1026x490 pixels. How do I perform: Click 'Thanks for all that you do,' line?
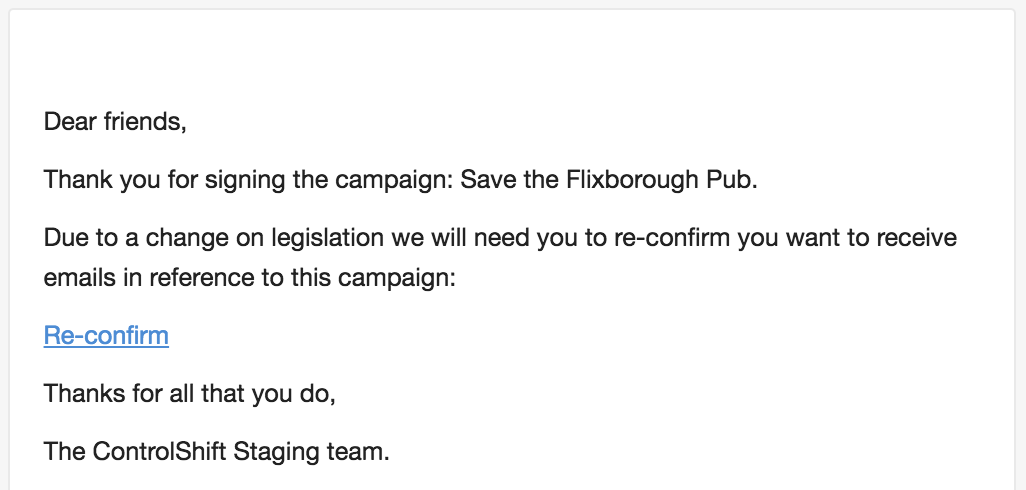tap(190, 394)
